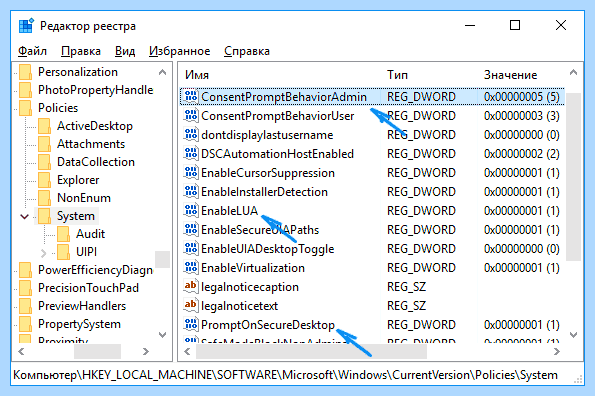Select the ConsentPromptBehaviorUser value name
This screenshot has width=595, height=396.
[x=277, y=116]
